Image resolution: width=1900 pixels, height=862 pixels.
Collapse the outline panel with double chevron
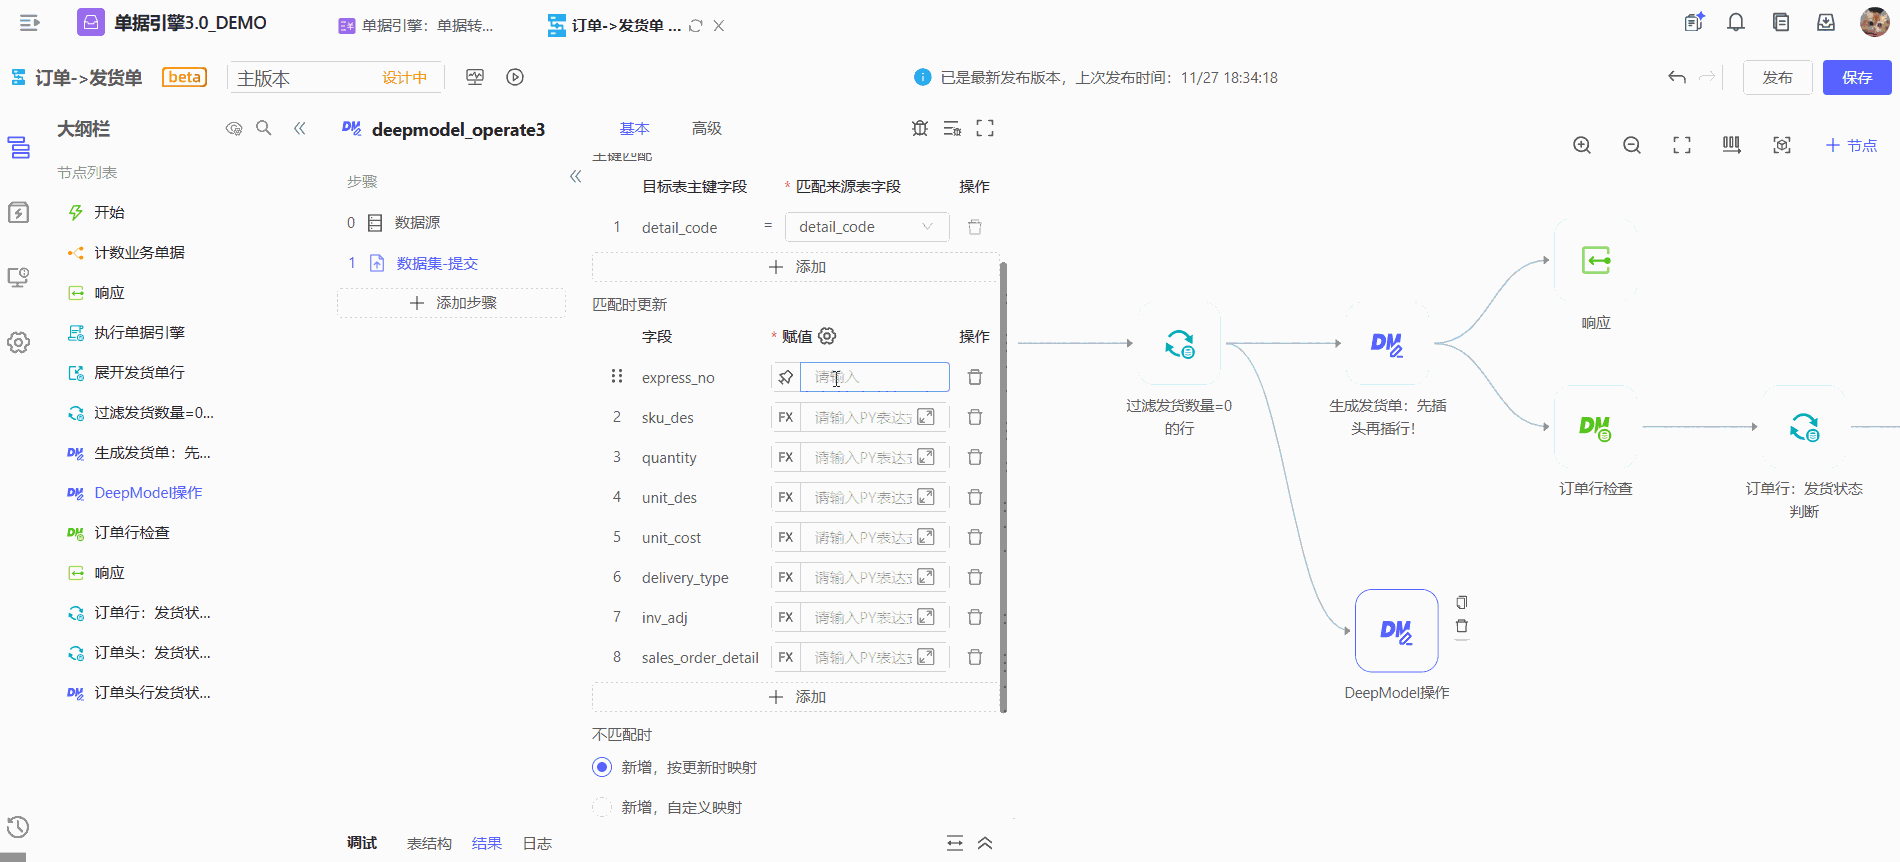tap(299, 128)
